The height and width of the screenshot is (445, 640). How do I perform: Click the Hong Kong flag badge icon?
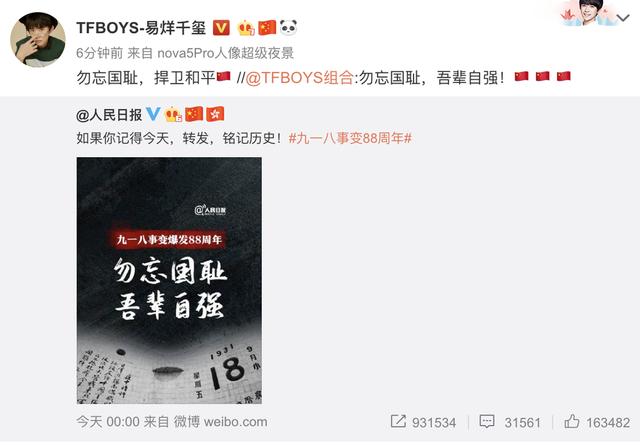tap(215, 114)
